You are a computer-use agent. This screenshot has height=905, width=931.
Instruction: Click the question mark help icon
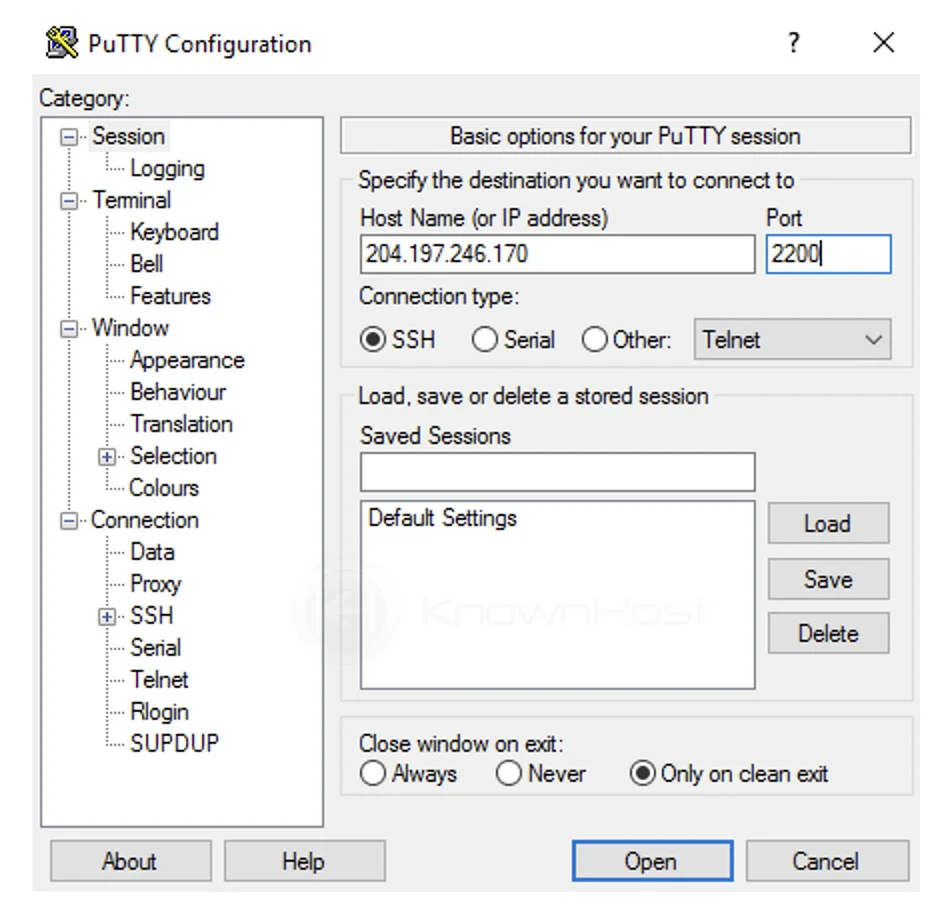[793, 42]
